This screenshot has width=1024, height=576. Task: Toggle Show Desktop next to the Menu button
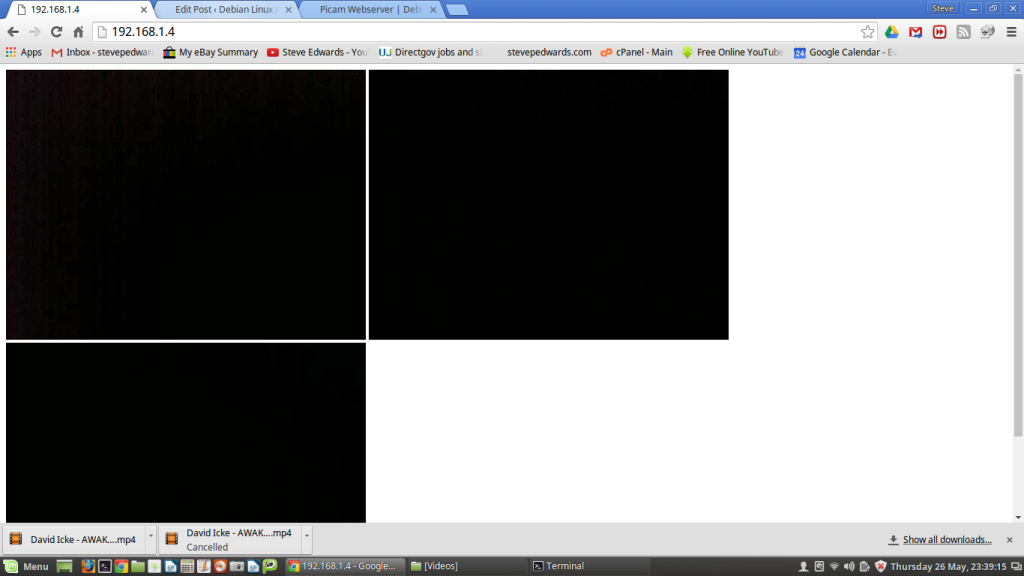(x=63, y=565)
